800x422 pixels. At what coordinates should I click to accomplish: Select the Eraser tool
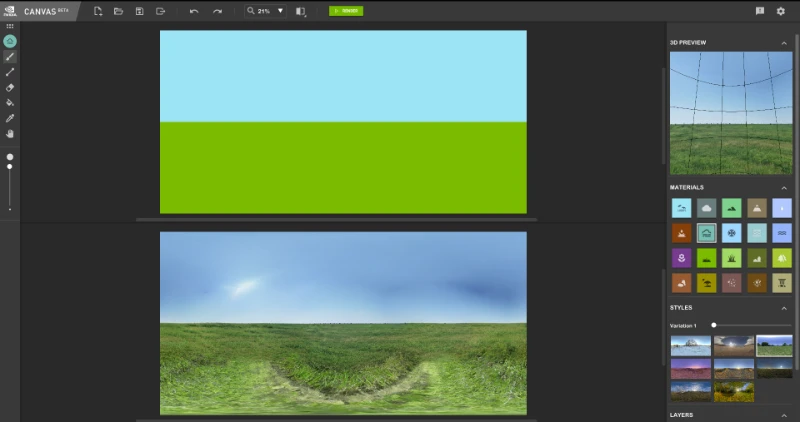(10, 87)
